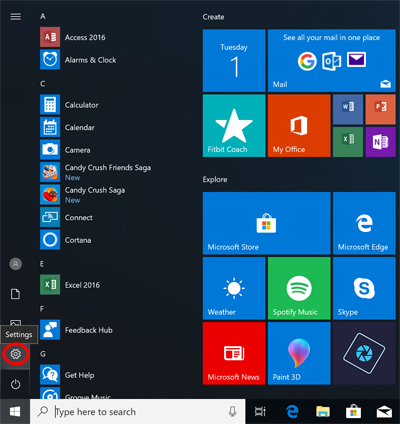Open File Explorer from the taskbar
Viewport: 400px width, 424px height.
pos(323,412)
